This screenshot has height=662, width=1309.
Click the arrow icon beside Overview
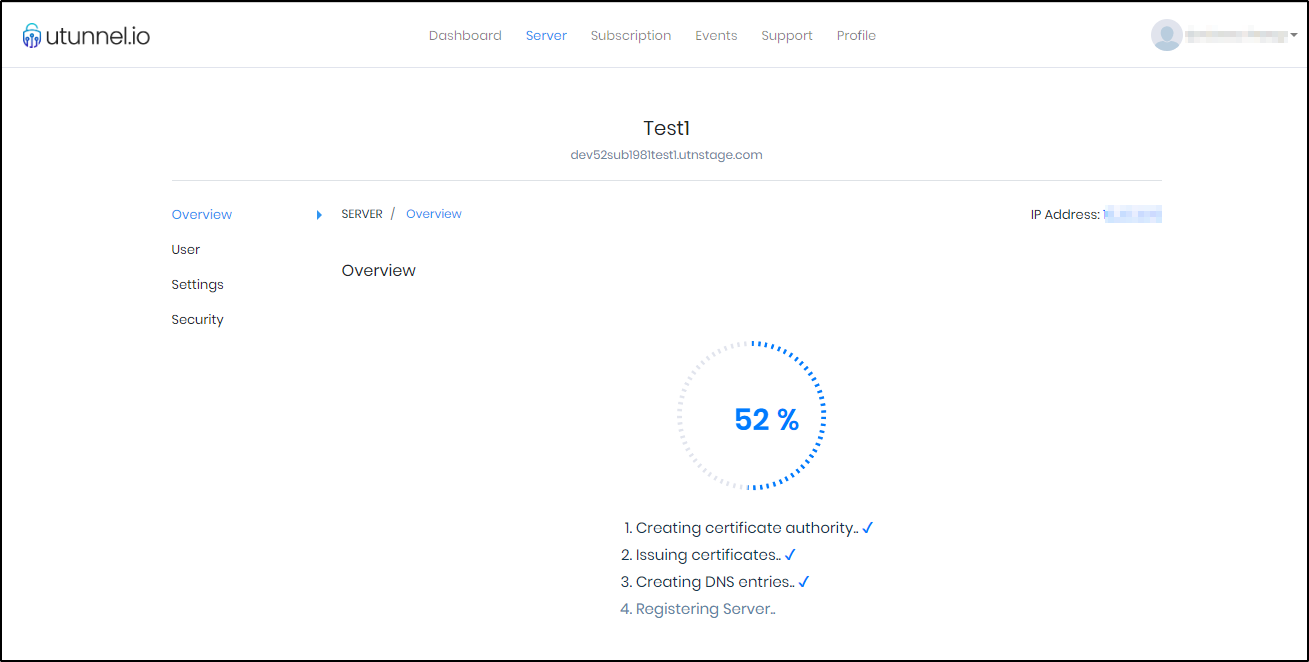pos(319,214)
